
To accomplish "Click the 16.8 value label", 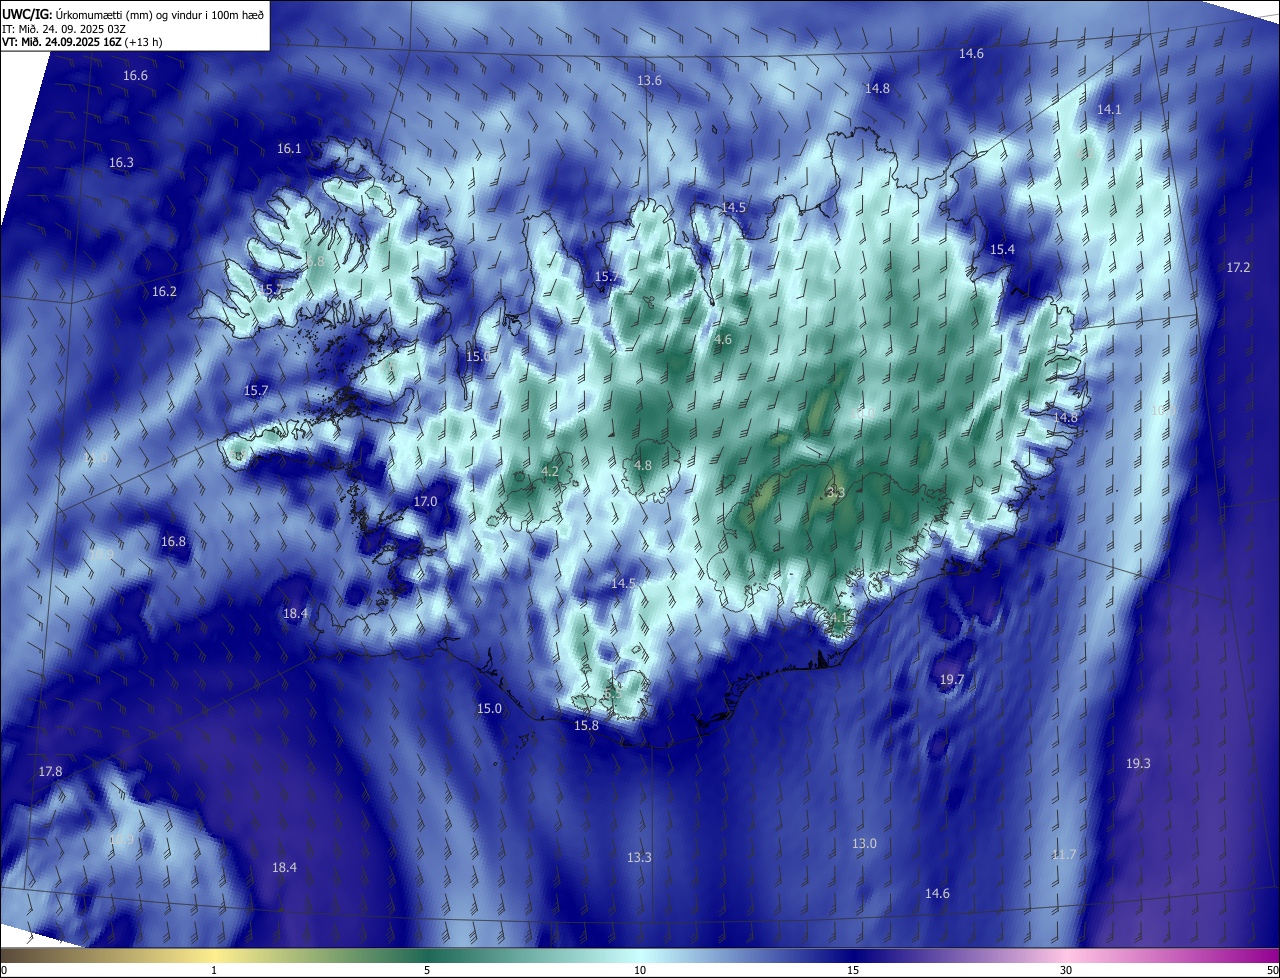I will click(x=173, y=541).
